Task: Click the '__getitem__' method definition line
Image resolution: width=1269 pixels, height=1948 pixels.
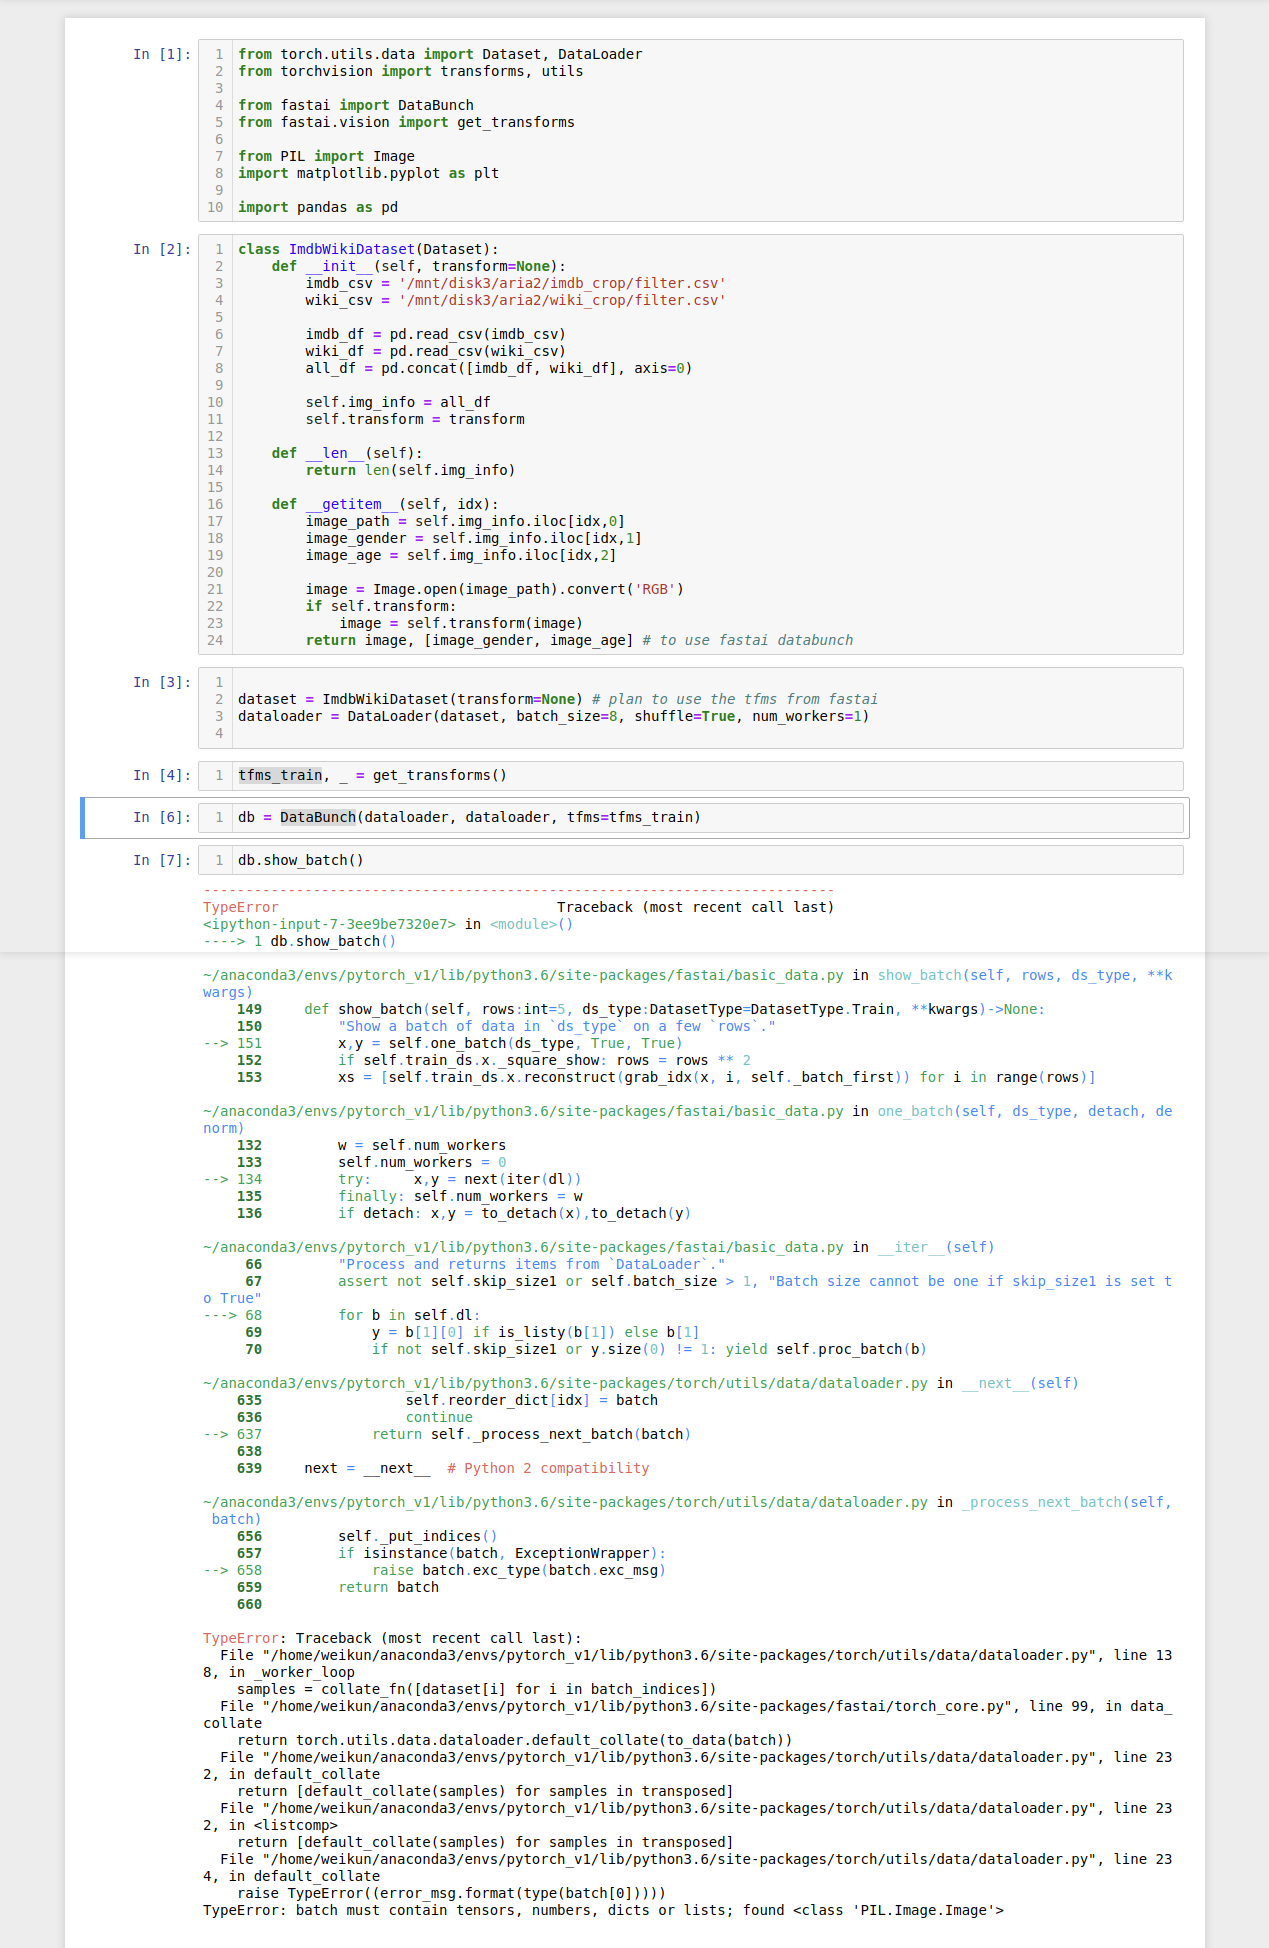Action: click(384, 504)
